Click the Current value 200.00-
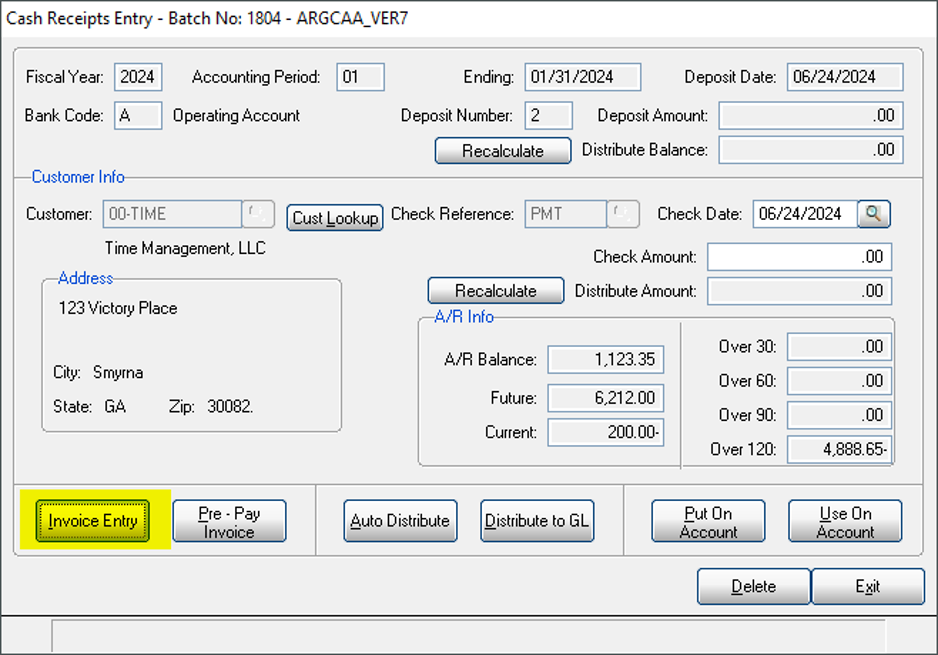This screenshot has height=655, width=938. coord(605,432)
